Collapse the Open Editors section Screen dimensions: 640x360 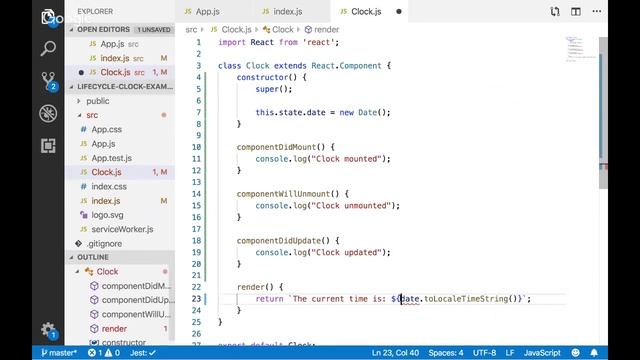click(120, 29)
